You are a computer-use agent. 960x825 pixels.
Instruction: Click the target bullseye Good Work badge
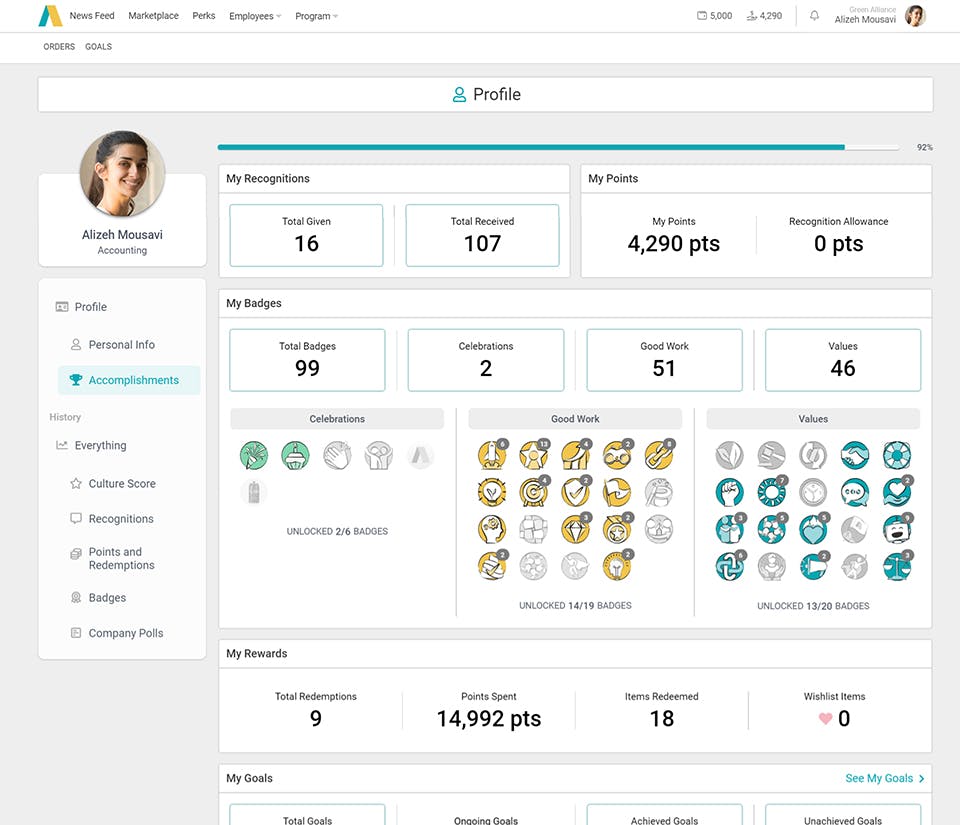(x=533, y=492)
